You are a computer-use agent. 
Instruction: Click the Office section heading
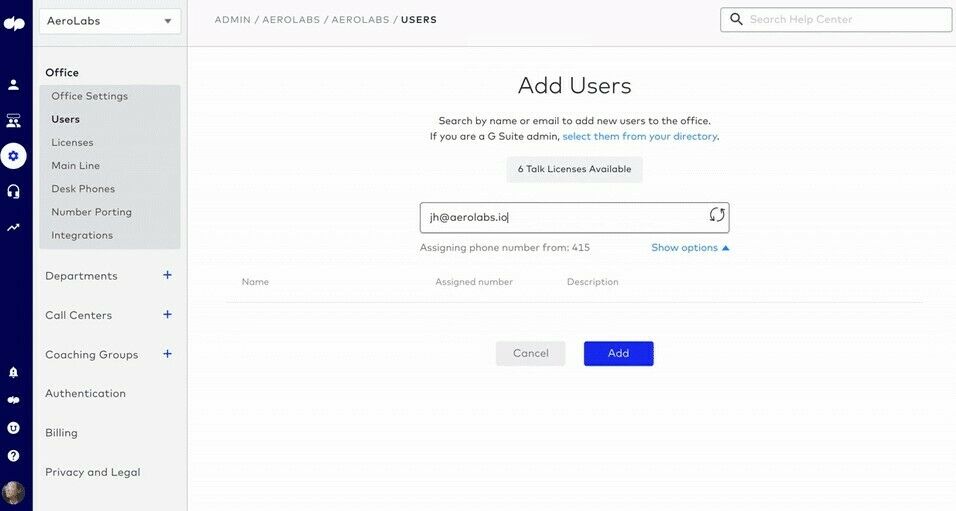click(62, 72)
